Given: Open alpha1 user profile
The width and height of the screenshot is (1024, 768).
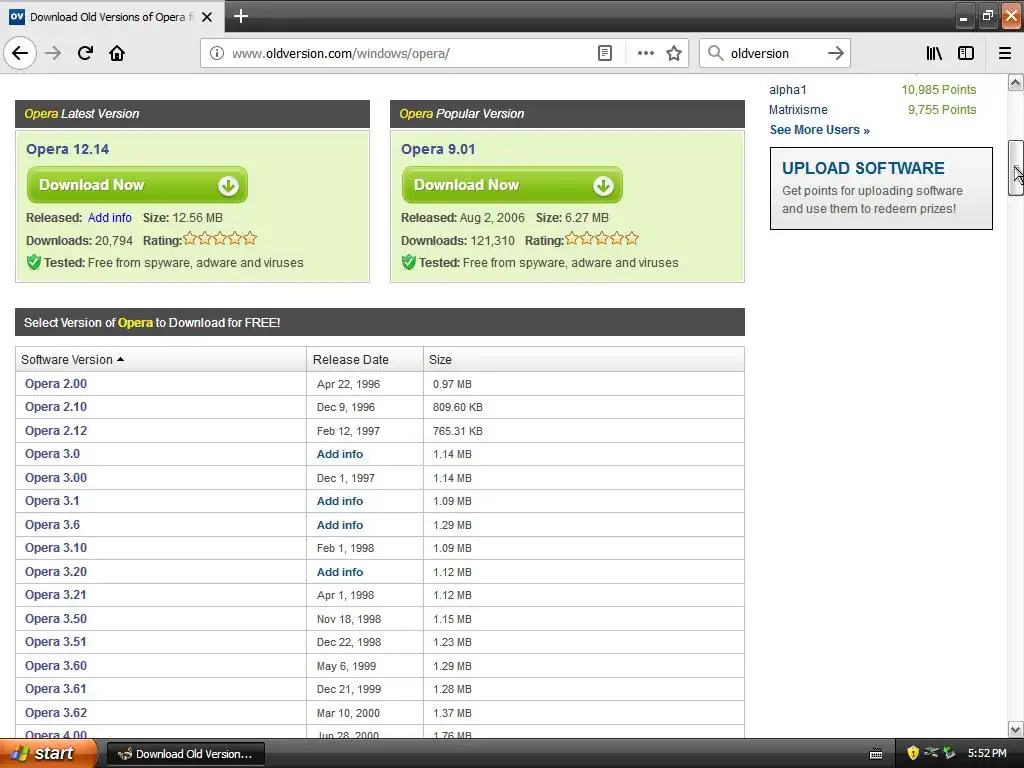Looking at the screenshot, I should pos(788,89).
